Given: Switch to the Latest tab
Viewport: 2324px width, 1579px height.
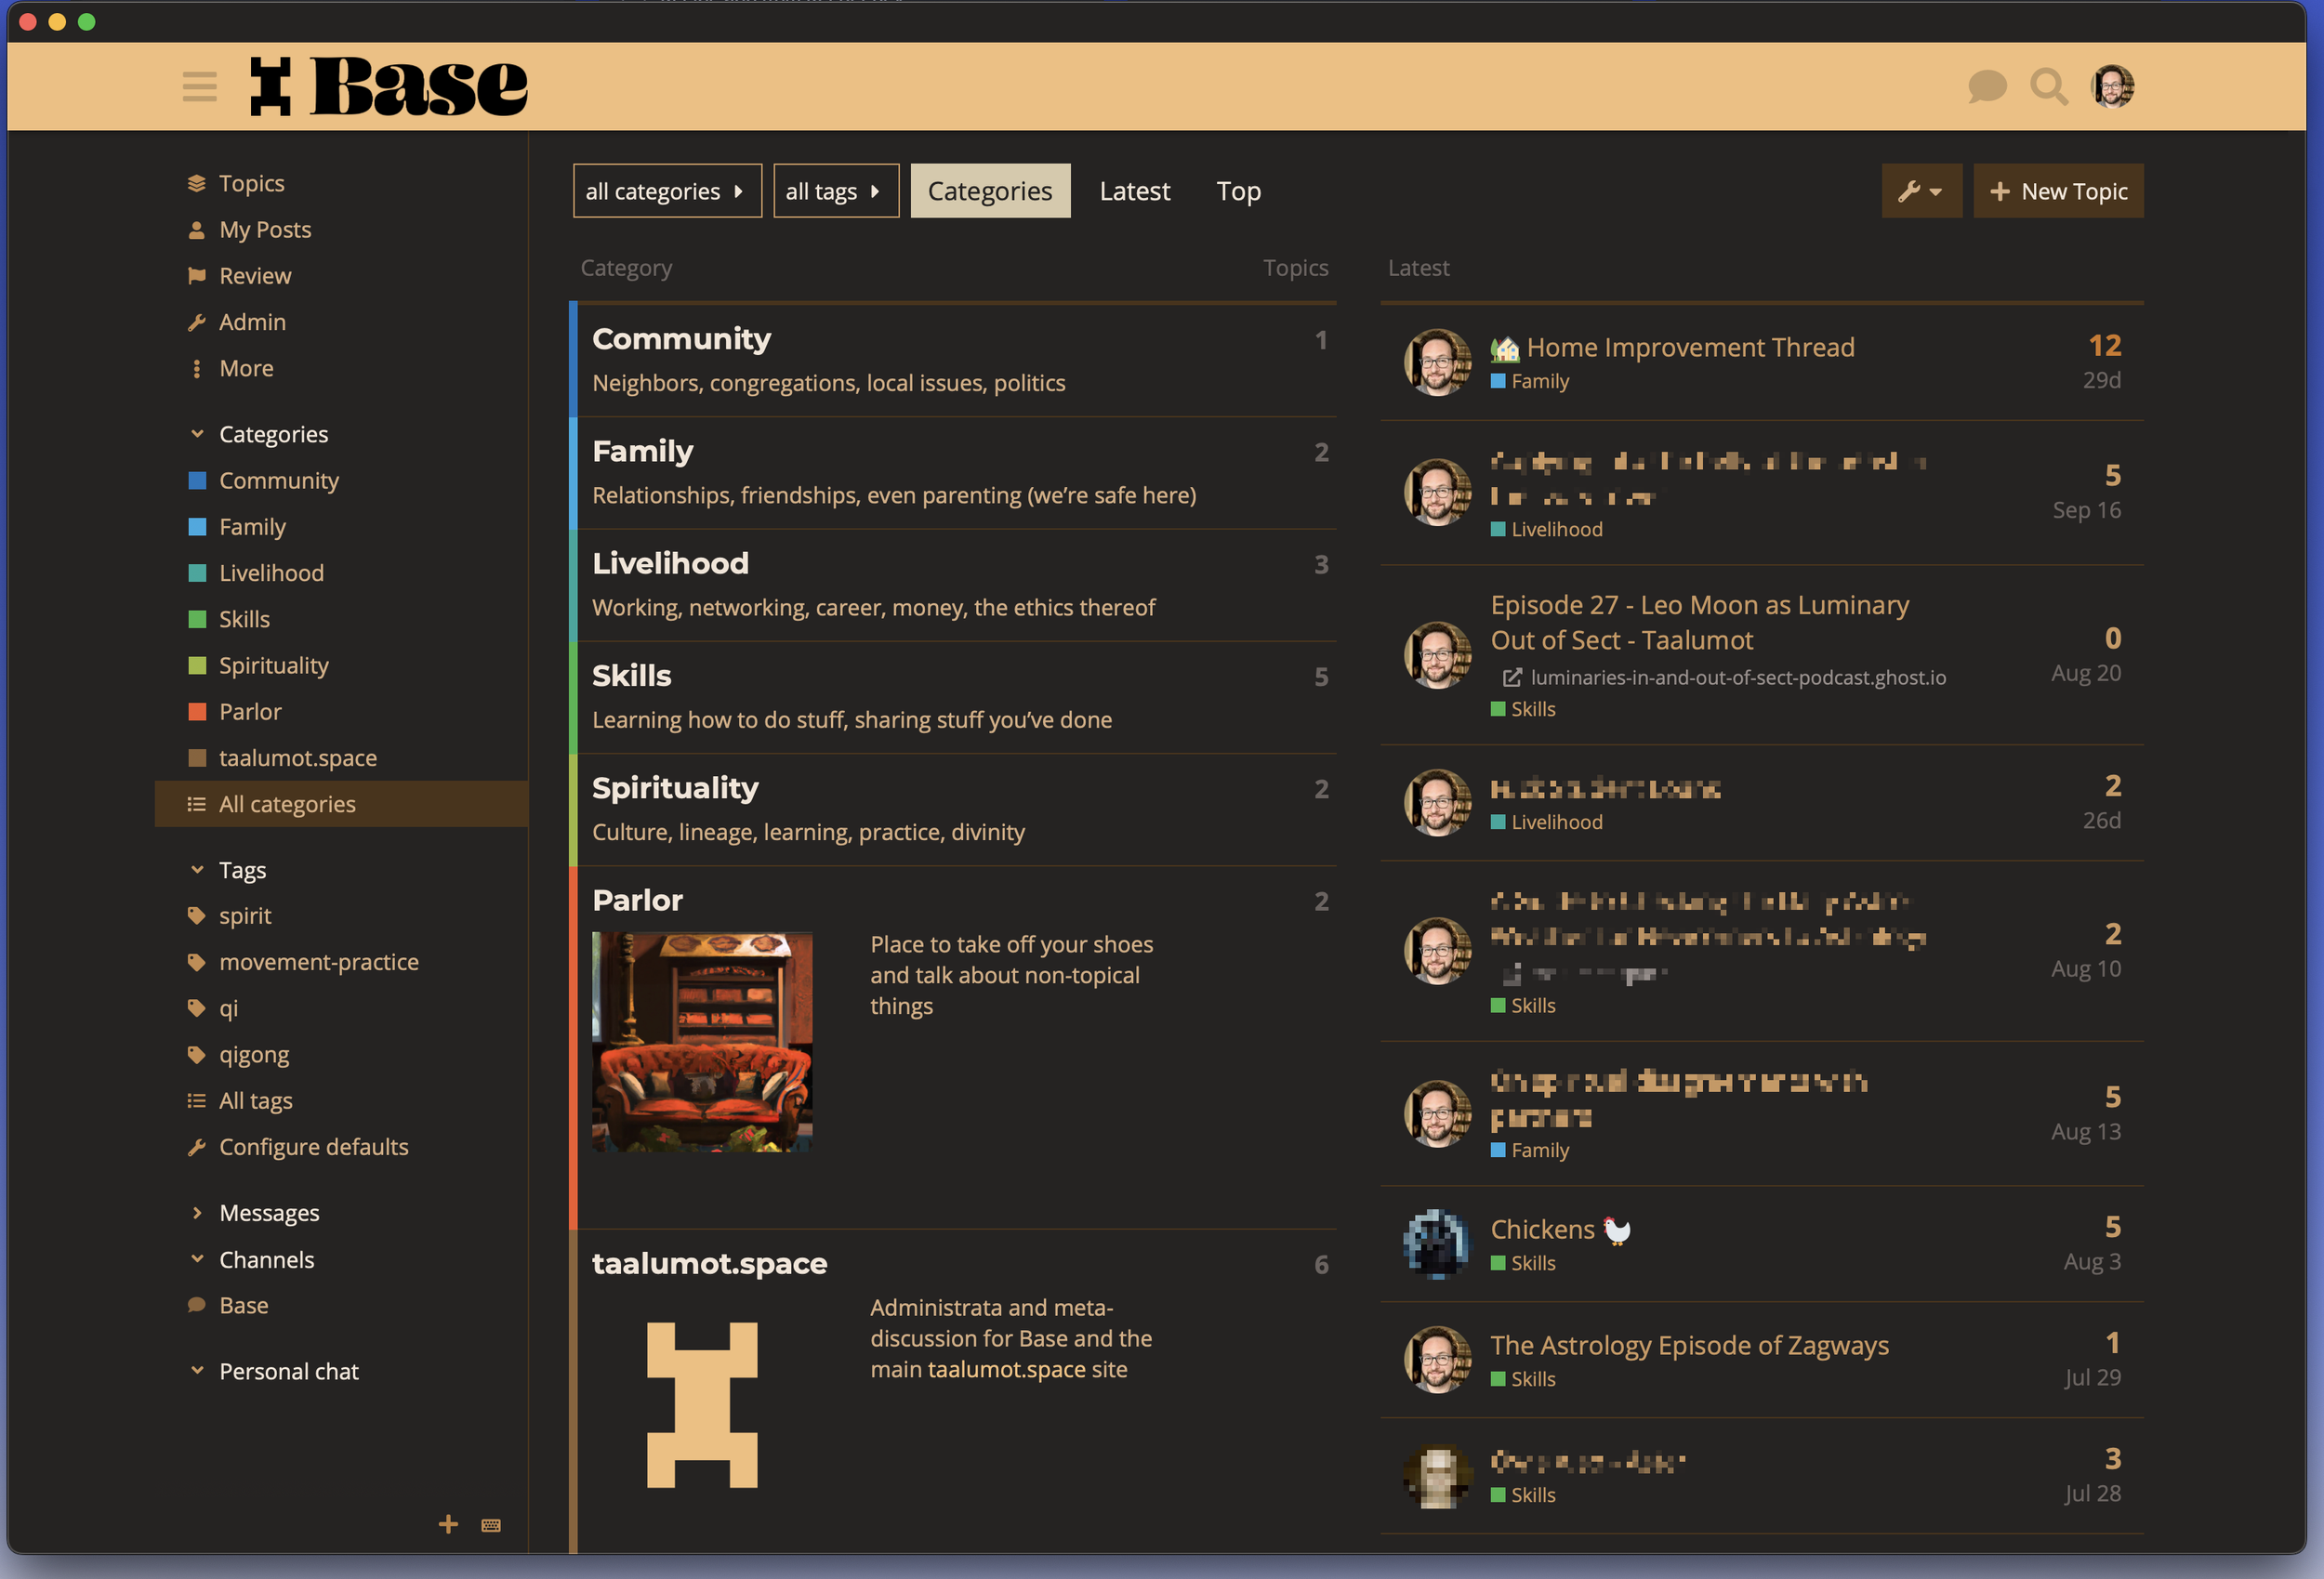Looking at the screenshot, I should click(x=1134, y=191).
